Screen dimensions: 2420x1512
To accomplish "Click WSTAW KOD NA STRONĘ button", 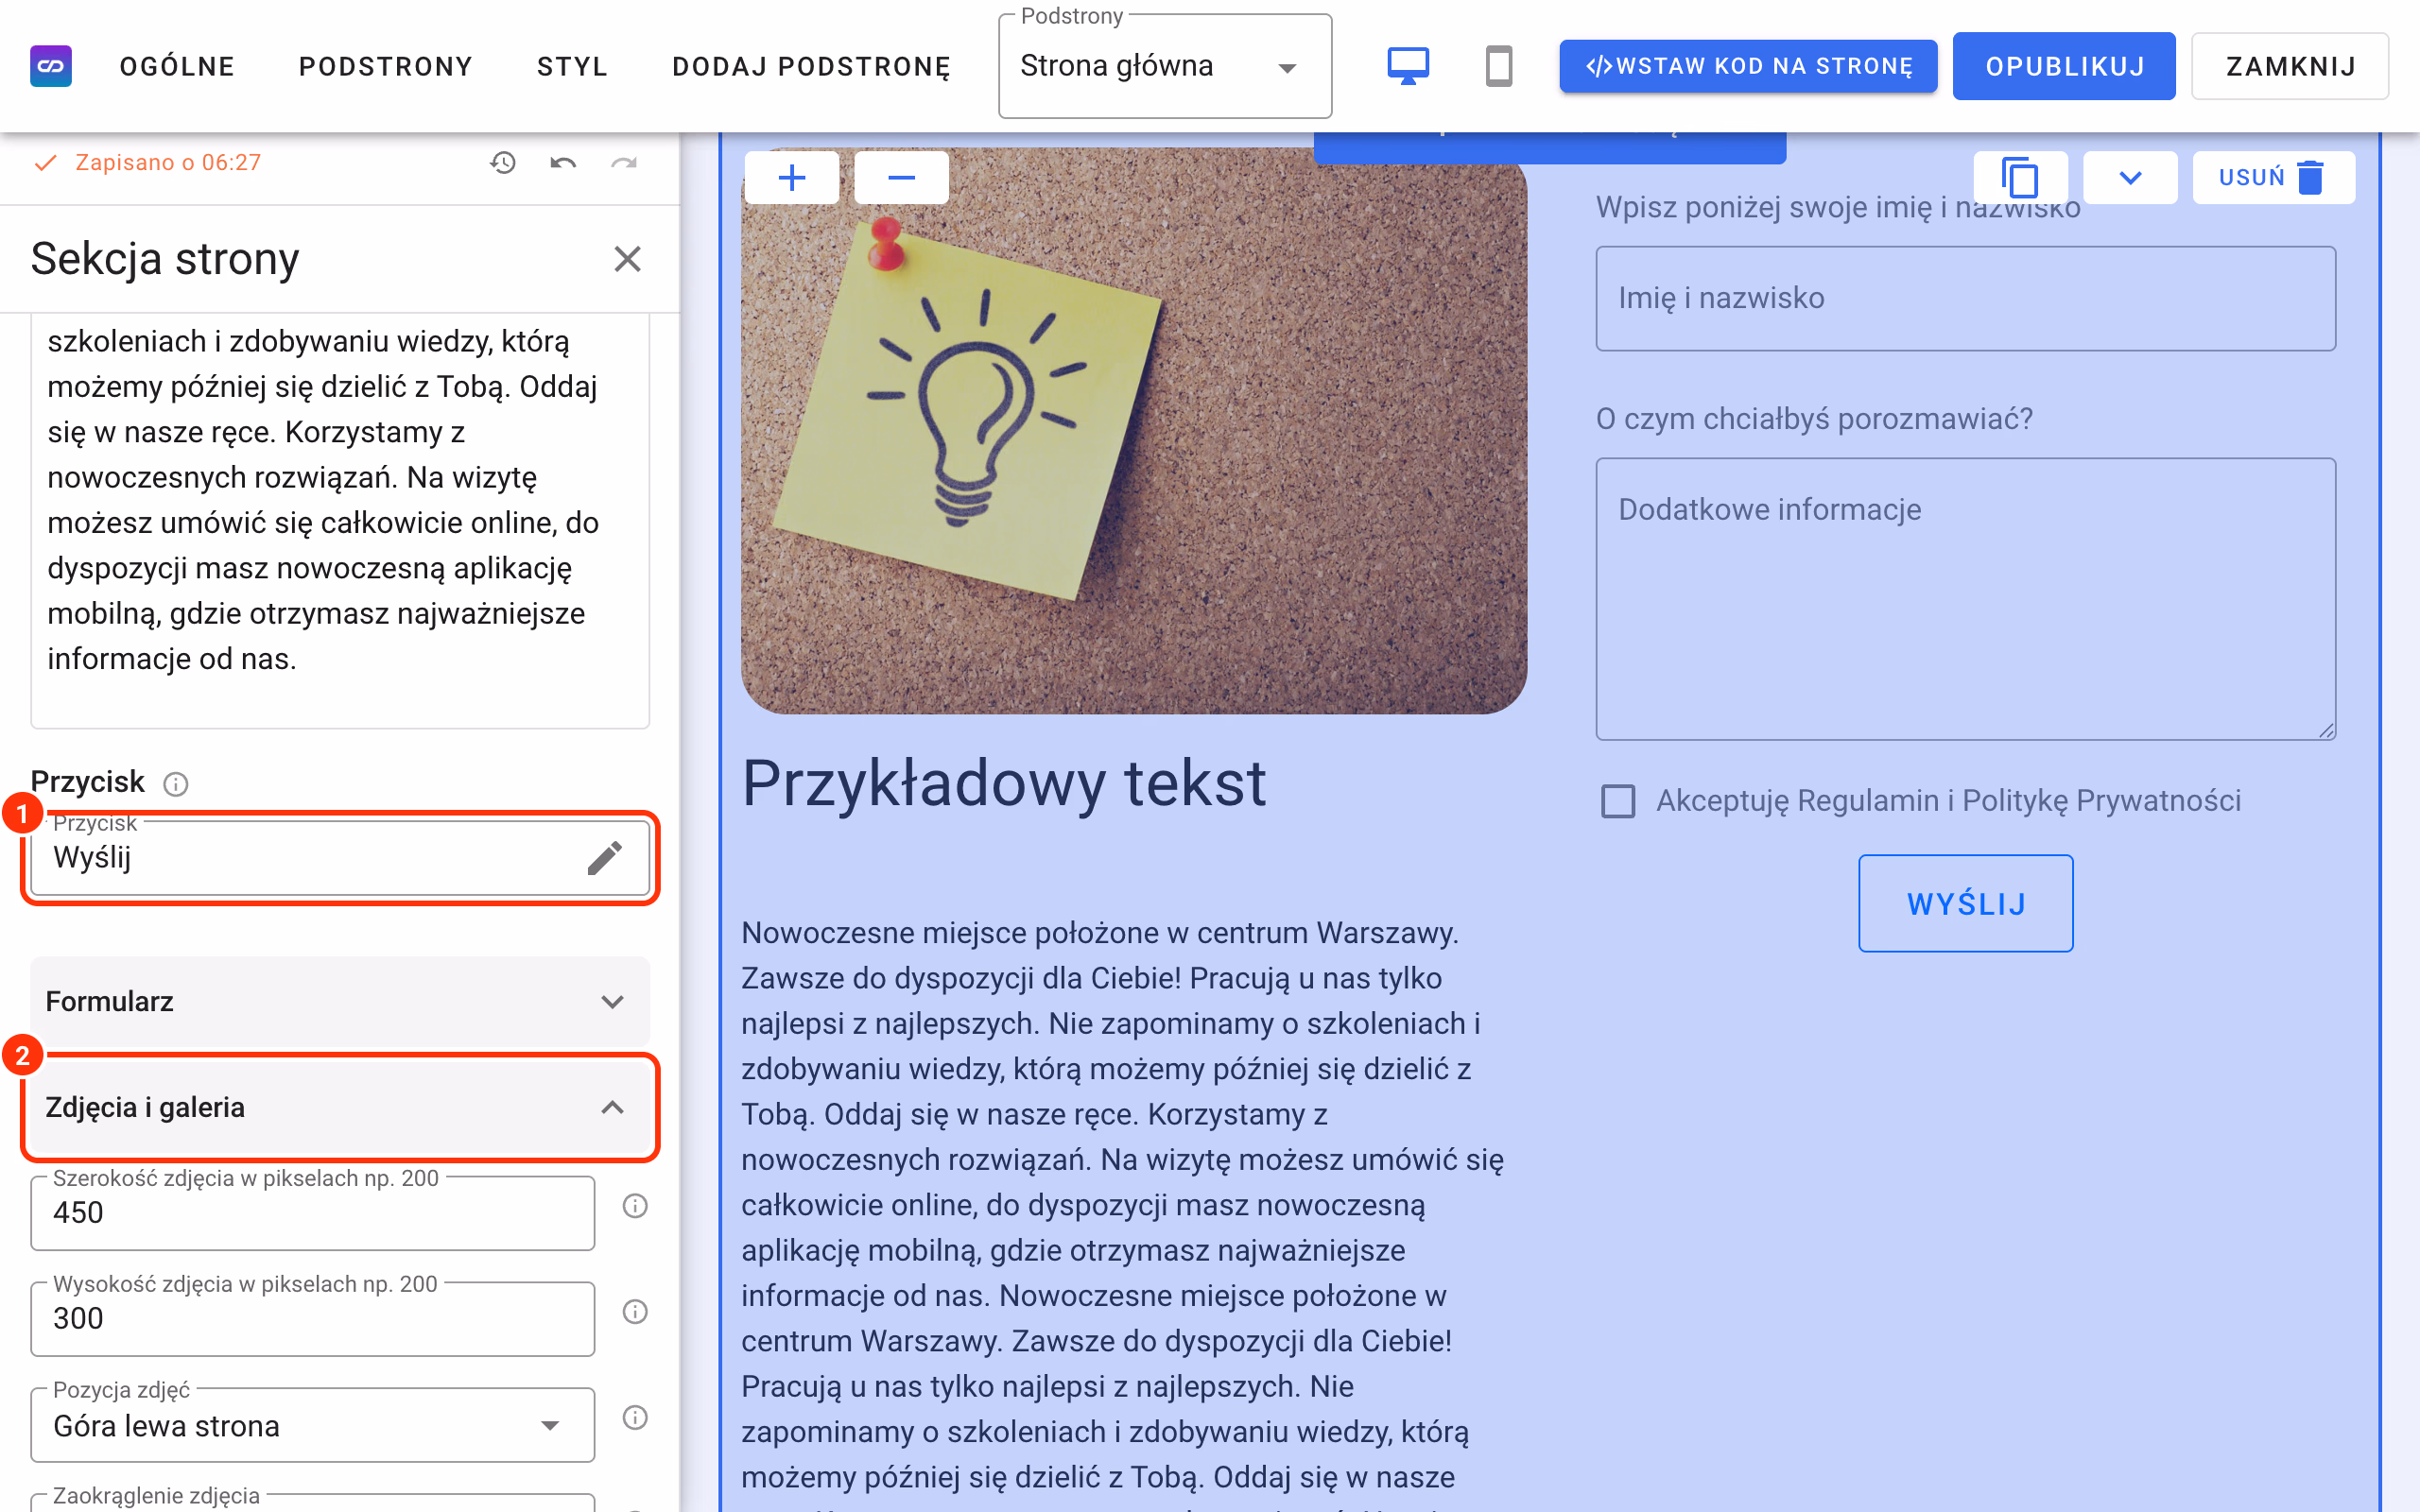I will point(1748,66).
